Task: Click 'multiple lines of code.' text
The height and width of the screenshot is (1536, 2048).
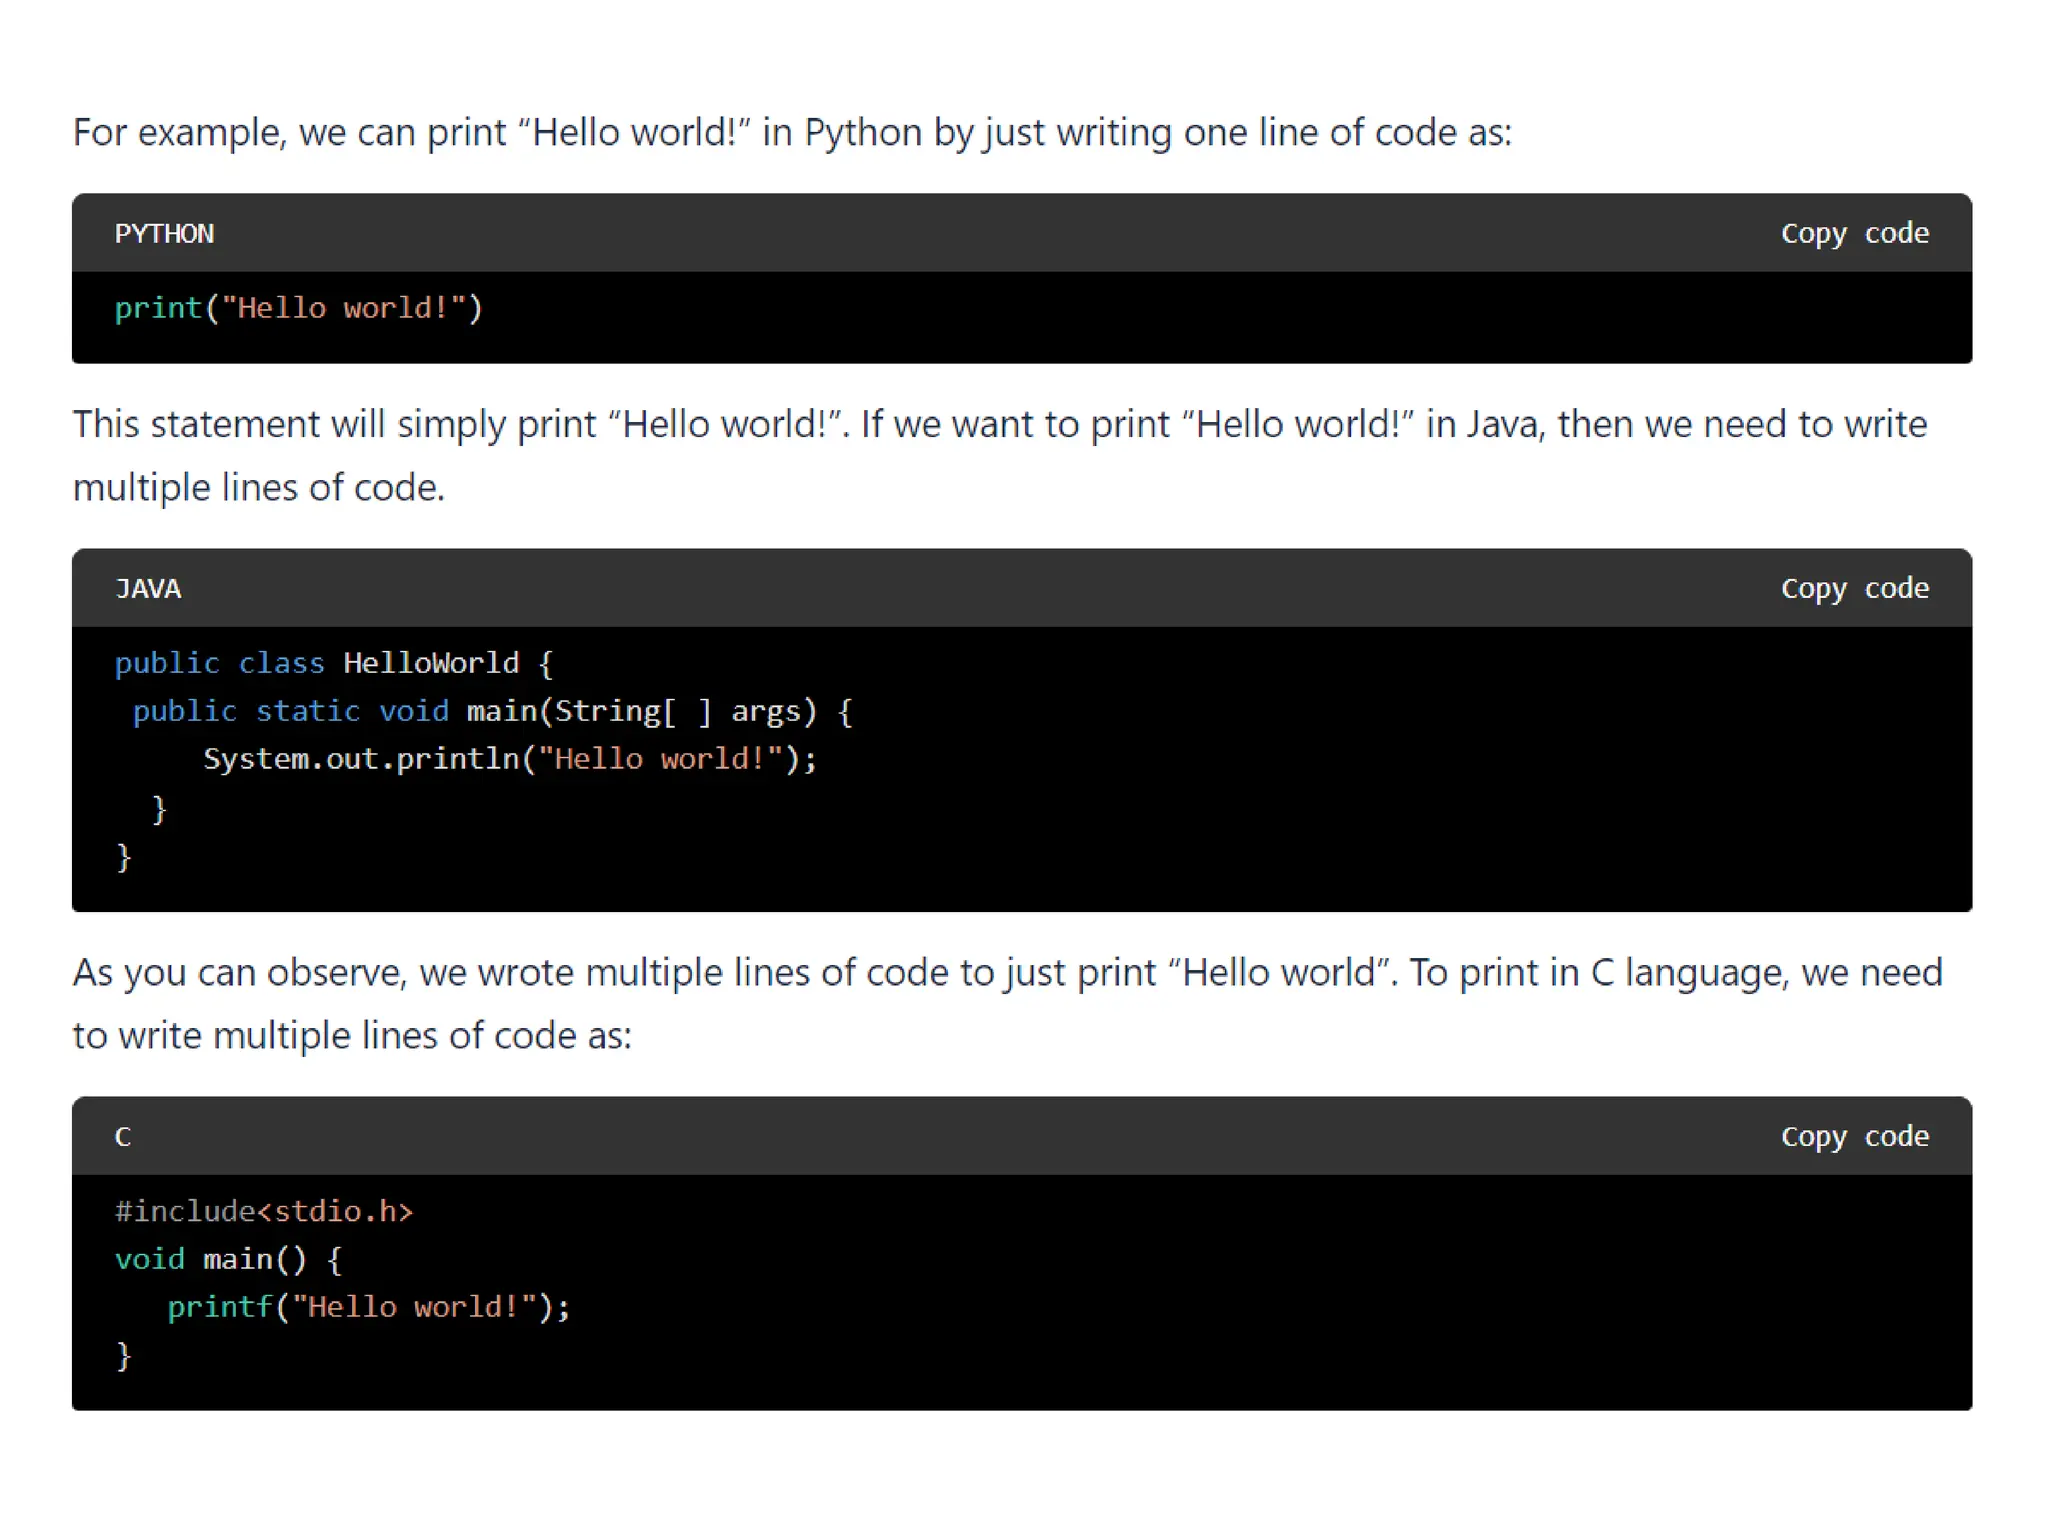Action: (x=258, y=488)
